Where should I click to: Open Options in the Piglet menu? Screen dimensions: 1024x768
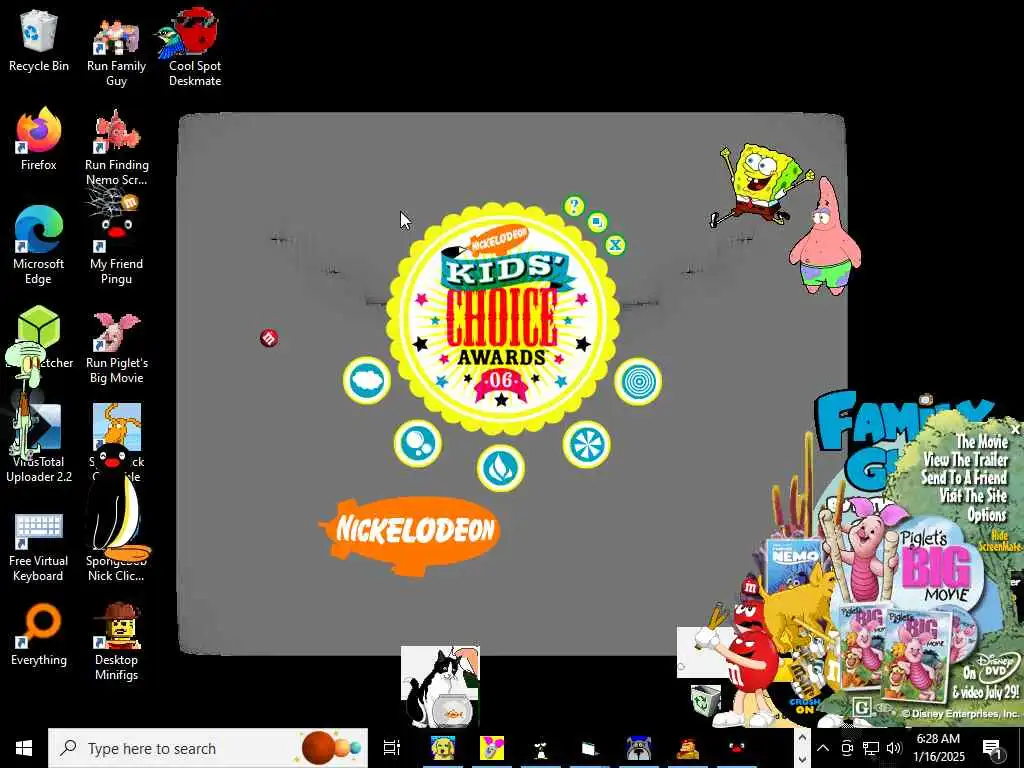986,515
